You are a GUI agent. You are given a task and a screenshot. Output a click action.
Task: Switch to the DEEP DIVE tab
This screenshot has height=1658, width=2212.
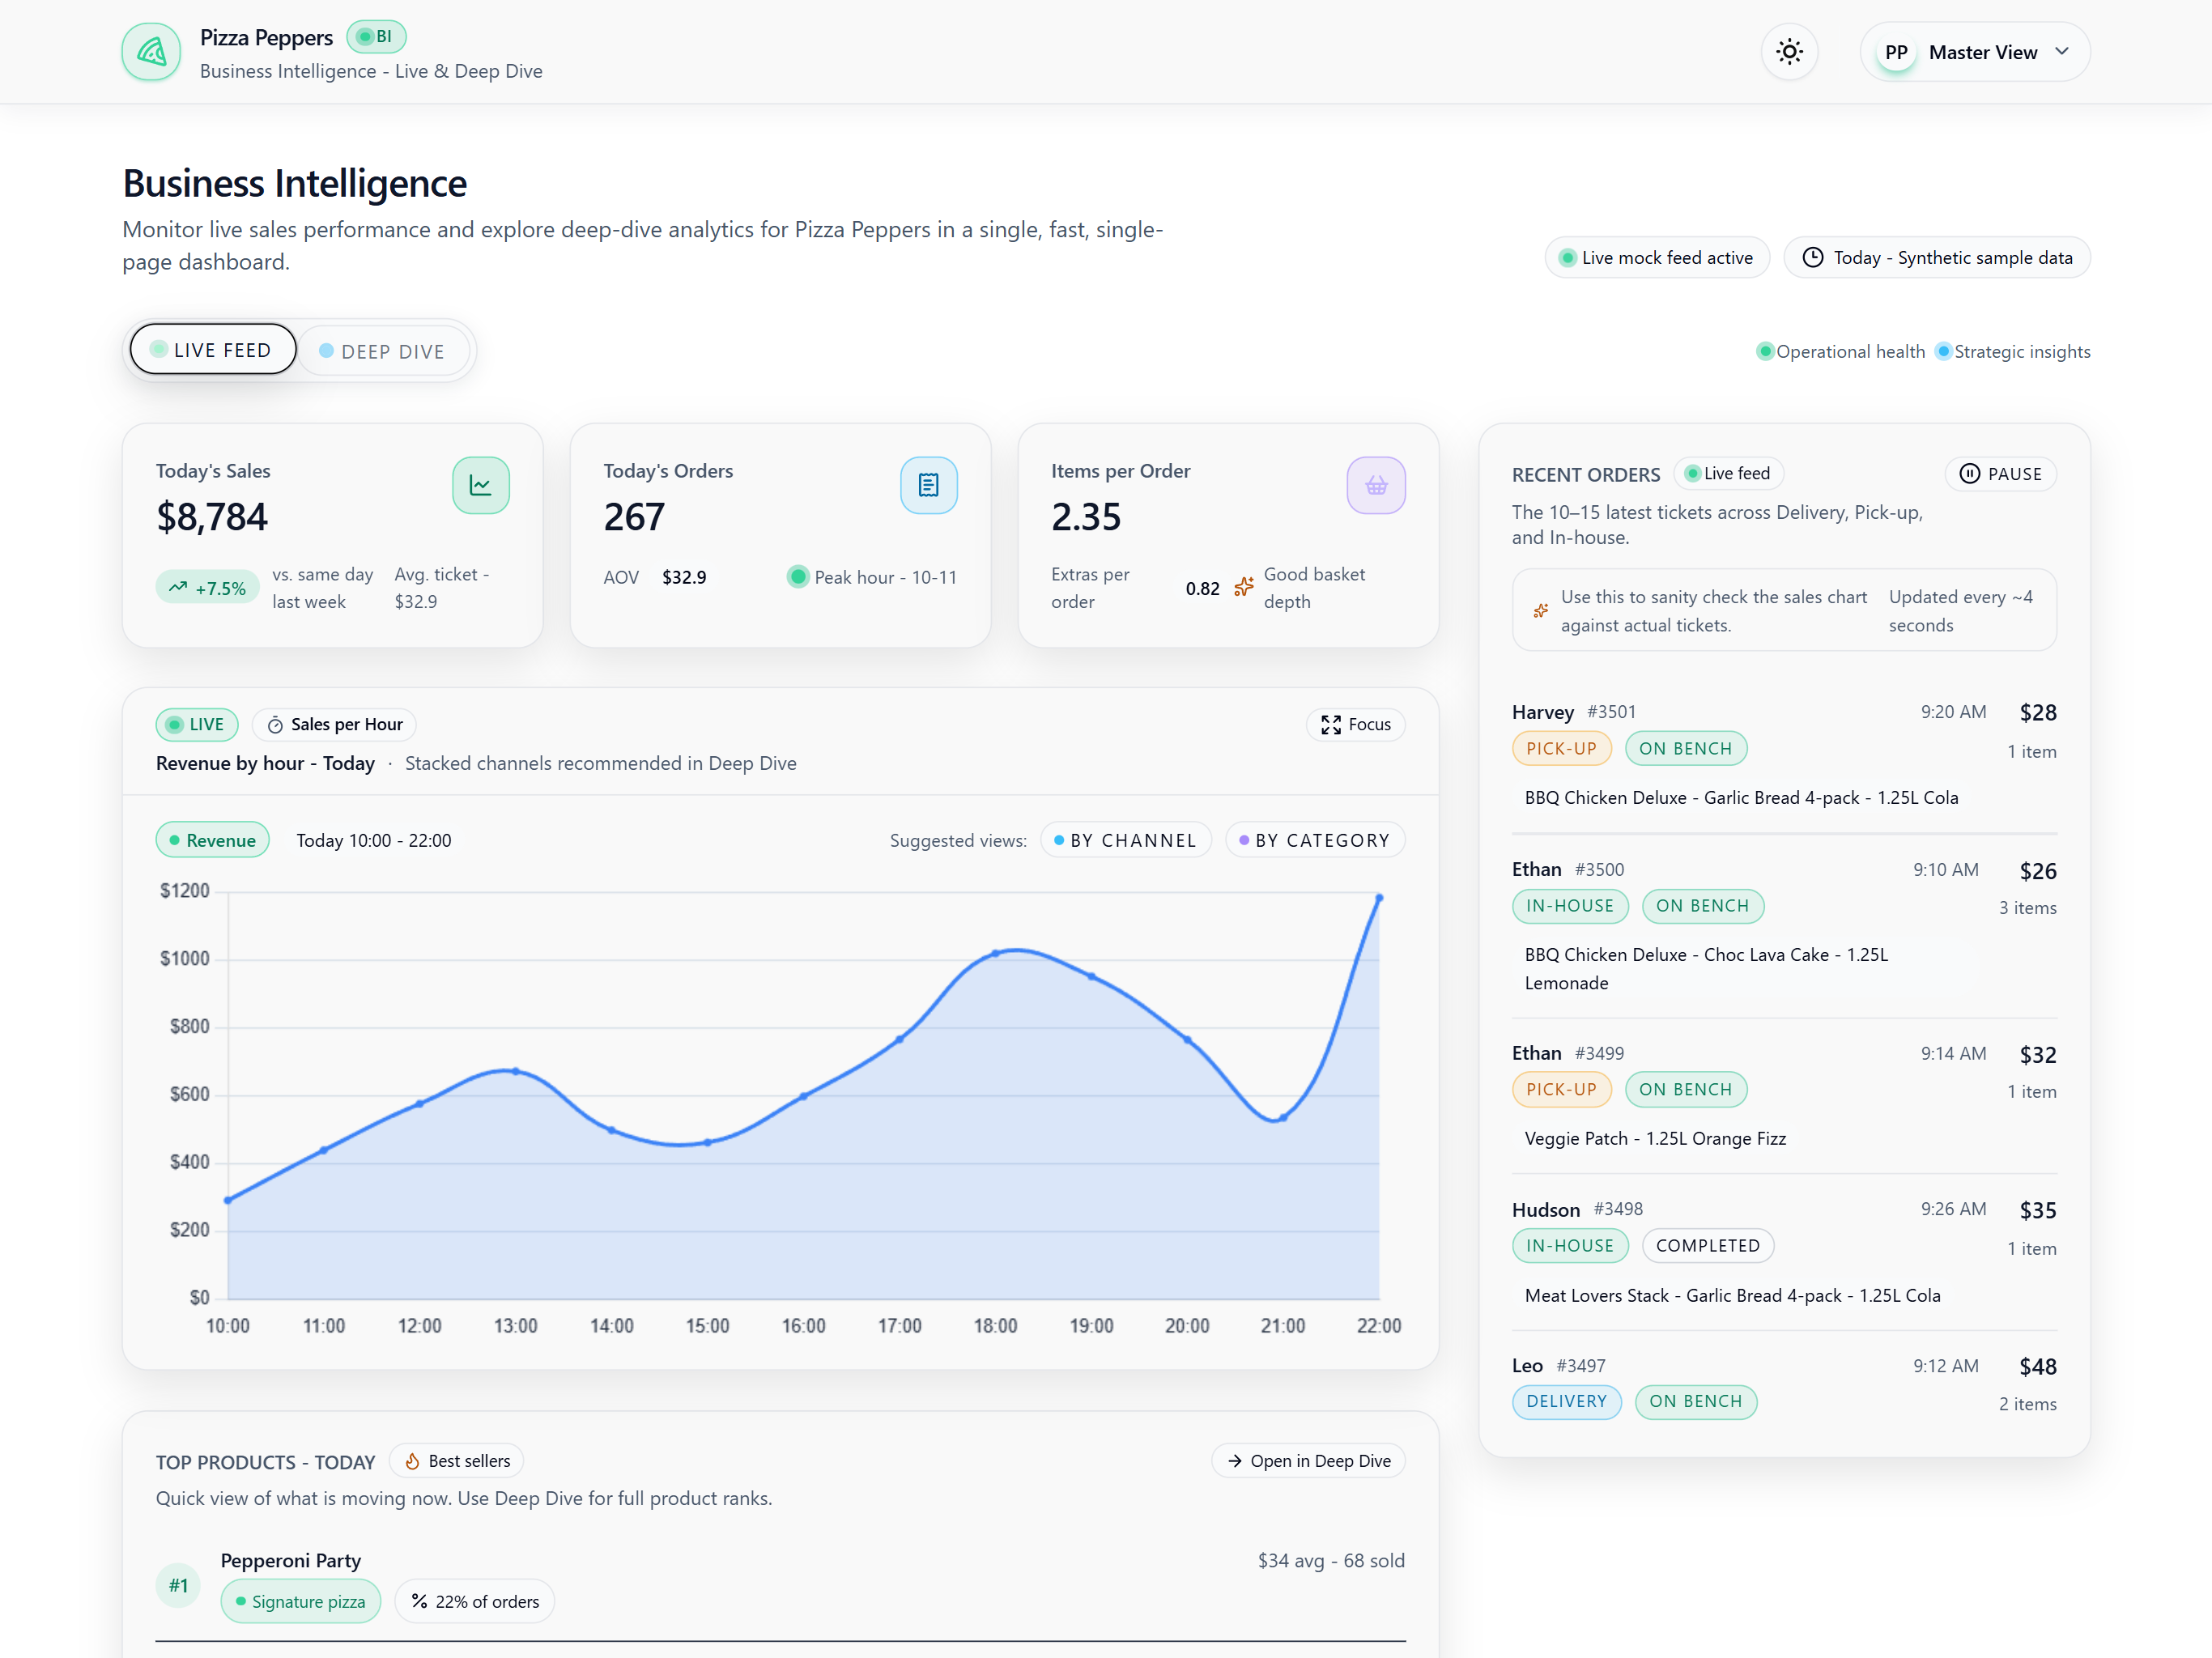[382, 351]
